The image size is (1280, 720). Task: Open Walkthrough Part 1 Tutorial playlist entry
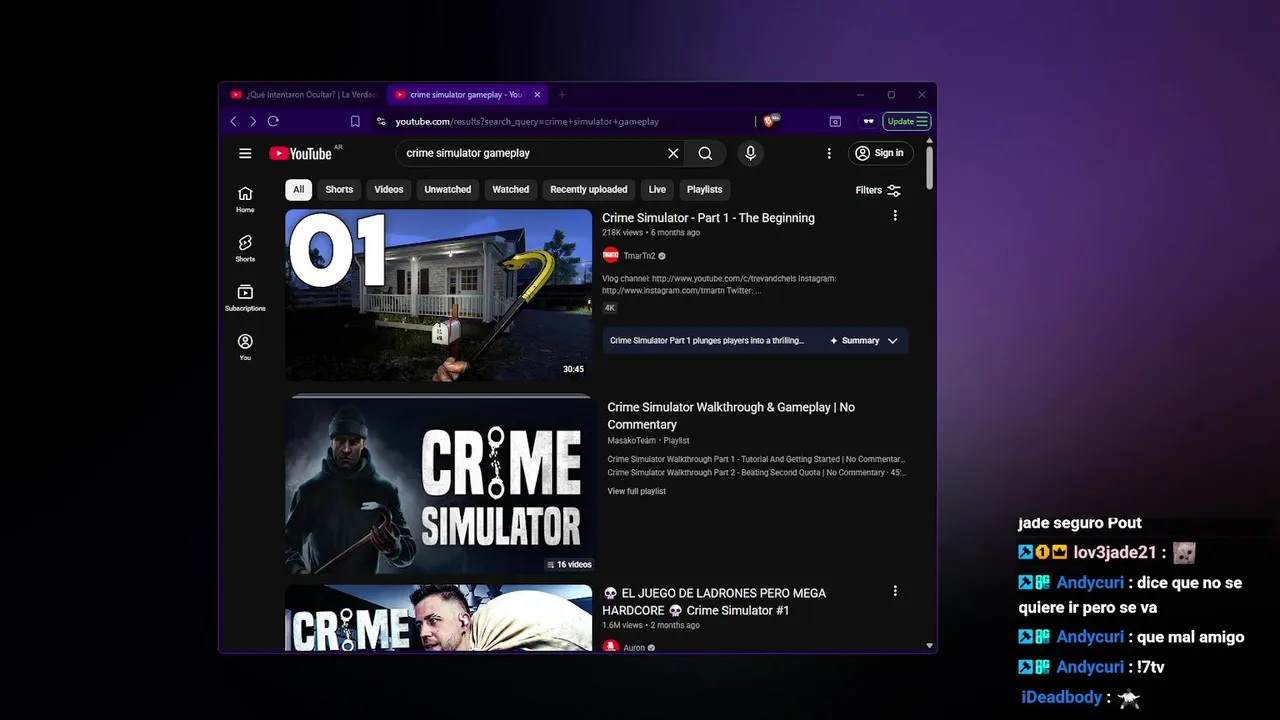click(x=756, y=460)
